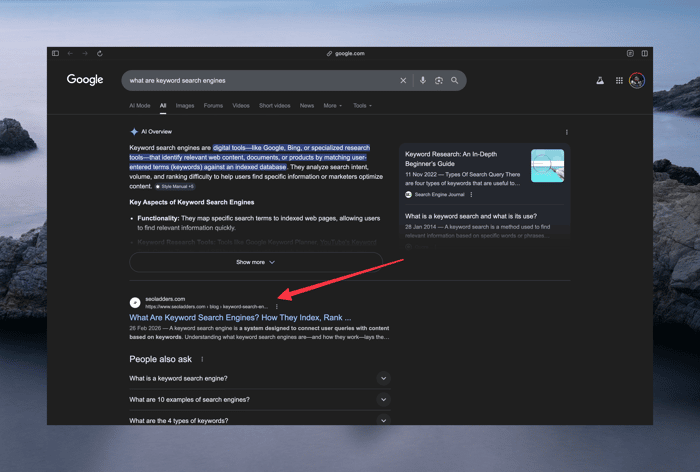
Task: Expand AI Overview with Show more
Action: tap(256, 262)
